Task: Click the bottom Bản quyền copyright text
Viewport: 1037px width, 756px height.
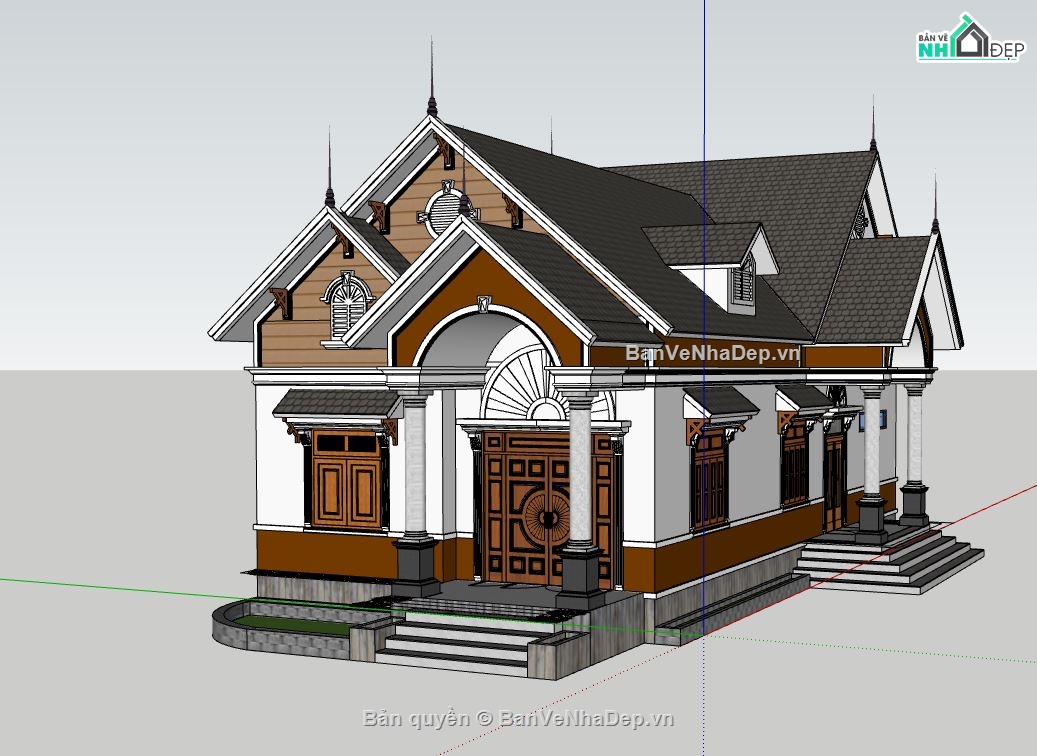Action: [518, 718]
